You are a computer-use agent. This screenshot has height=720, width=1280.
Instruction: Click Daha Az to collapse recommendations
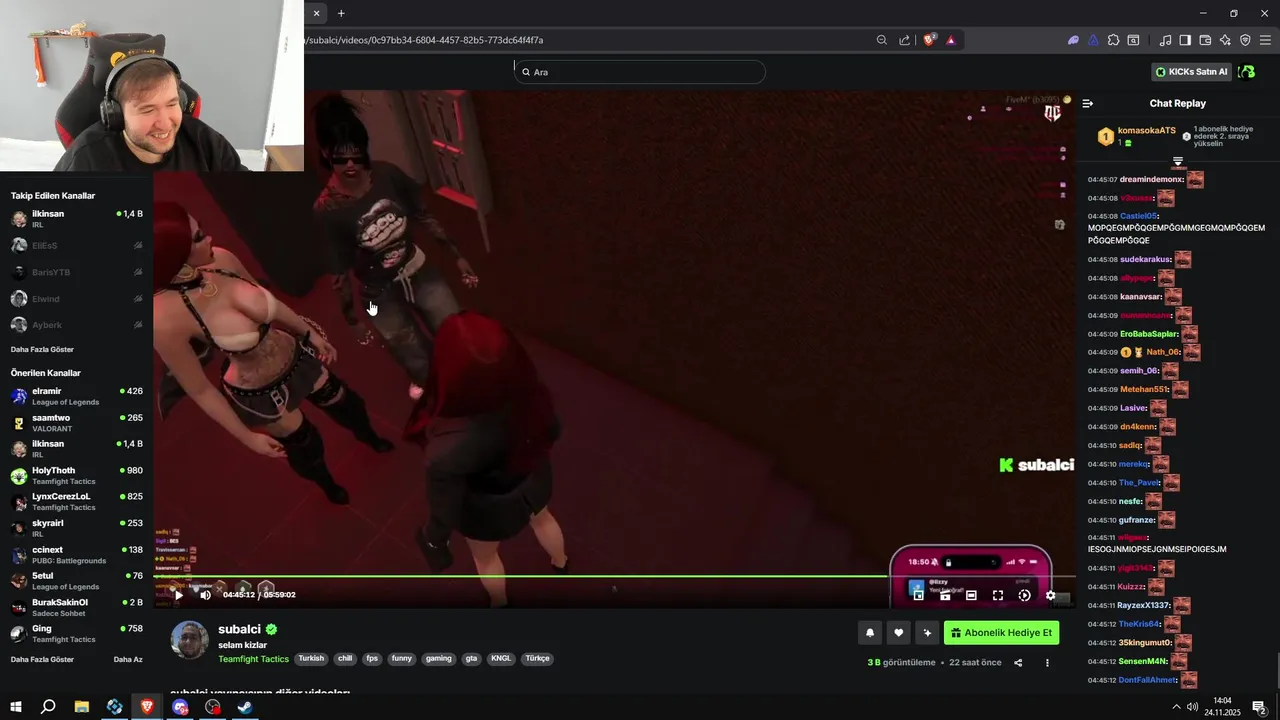click(x=128, y=659)
